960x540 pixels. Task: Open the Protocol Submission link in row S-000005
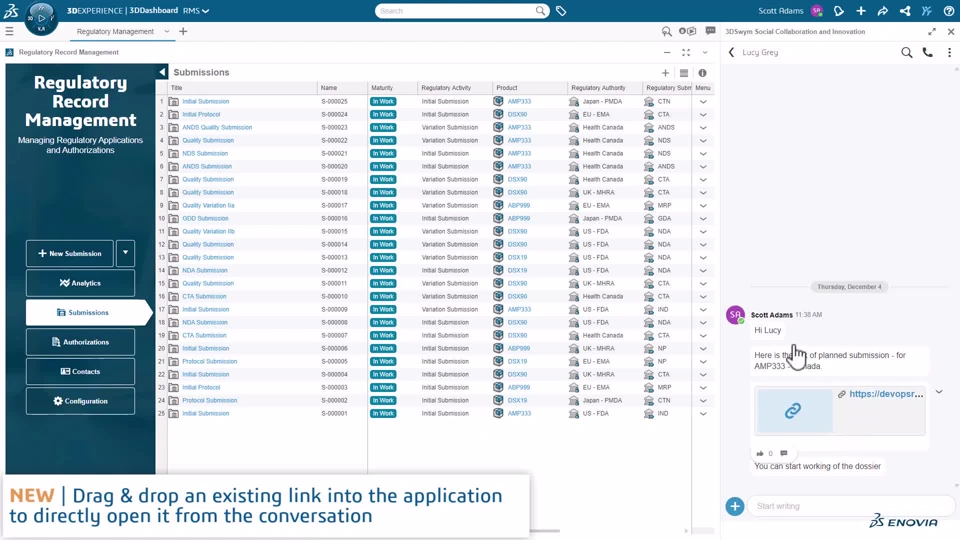[209, 361]
